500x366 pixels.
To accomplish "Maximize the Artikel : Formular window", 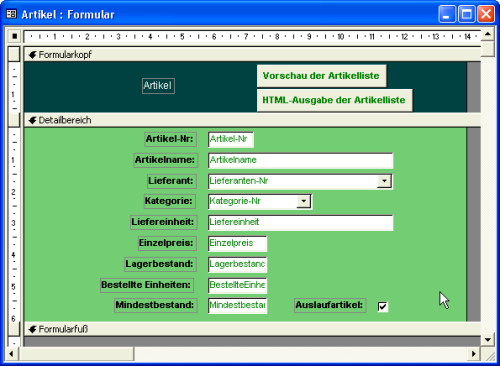I will pyautogui.click(x=466, y=14).
